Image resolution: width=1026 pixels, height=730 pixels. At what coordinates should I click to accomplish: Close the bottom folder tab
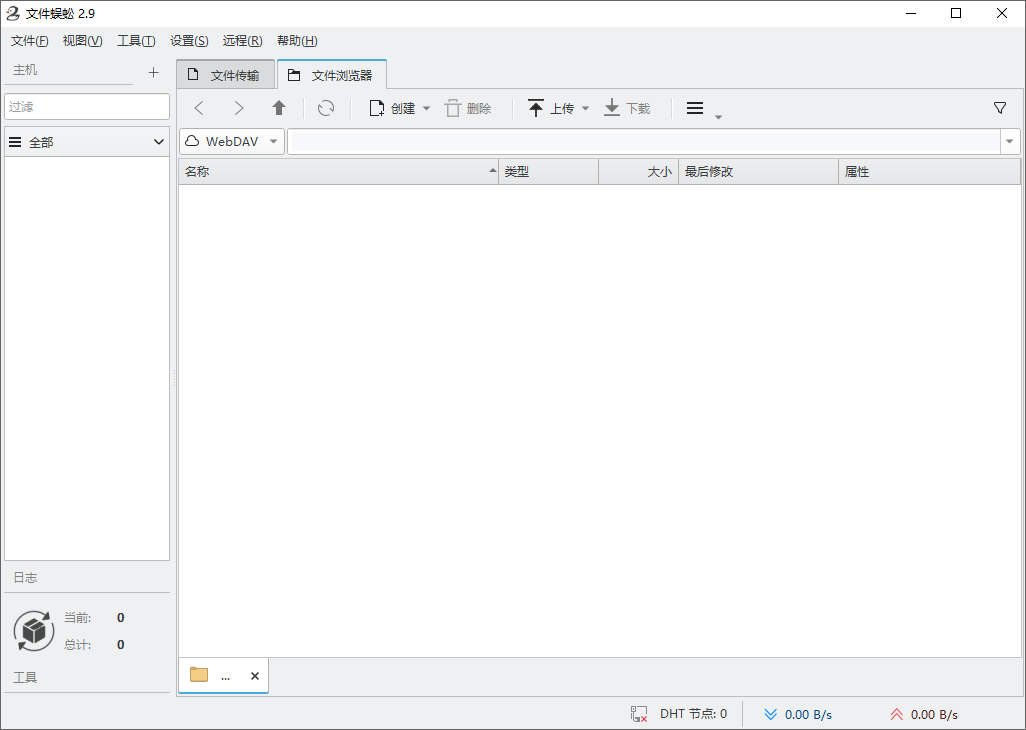pyautogui.click(x=255, y=676)
